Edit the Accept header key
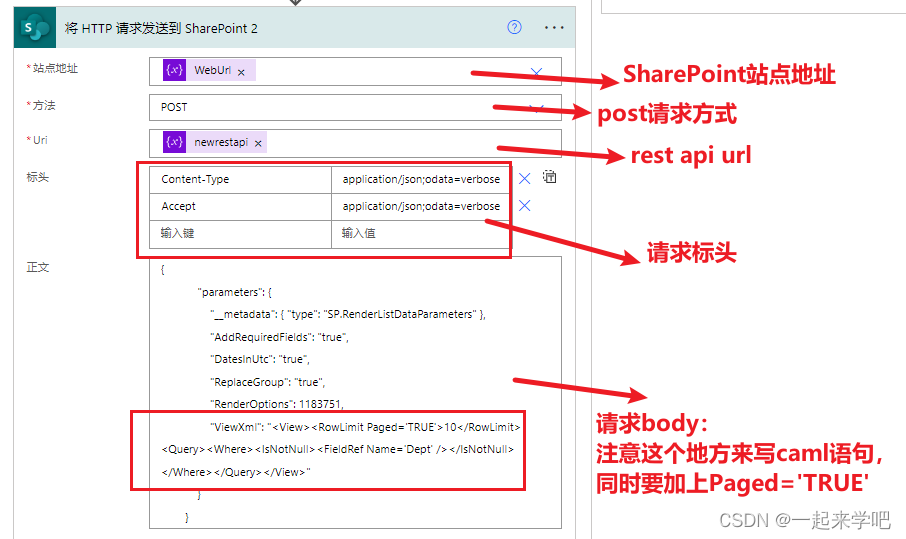 [x=240, y=206]
